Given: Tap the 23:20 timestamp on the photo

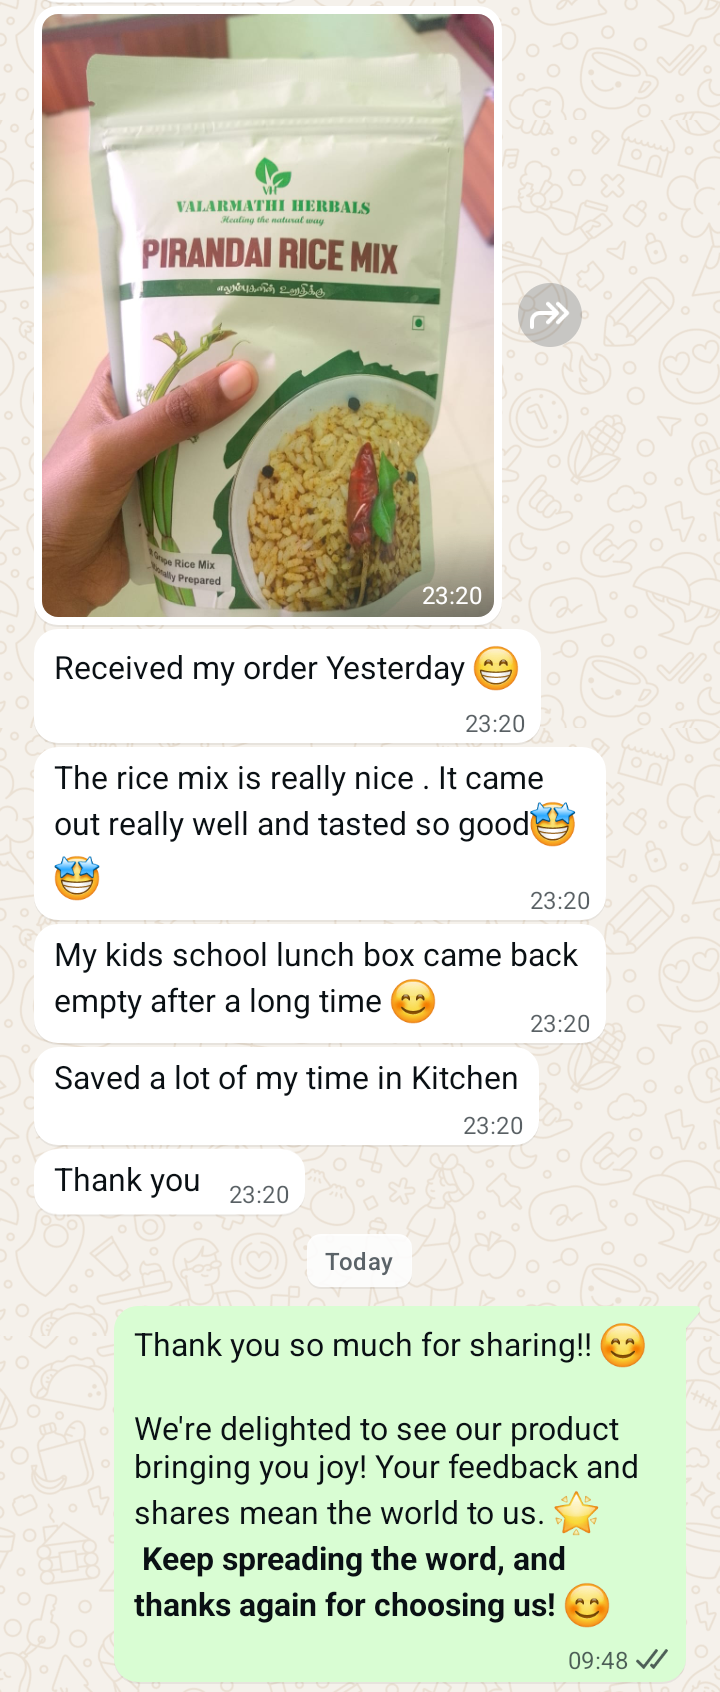Looking at the screenshot, I should point(452,596).
